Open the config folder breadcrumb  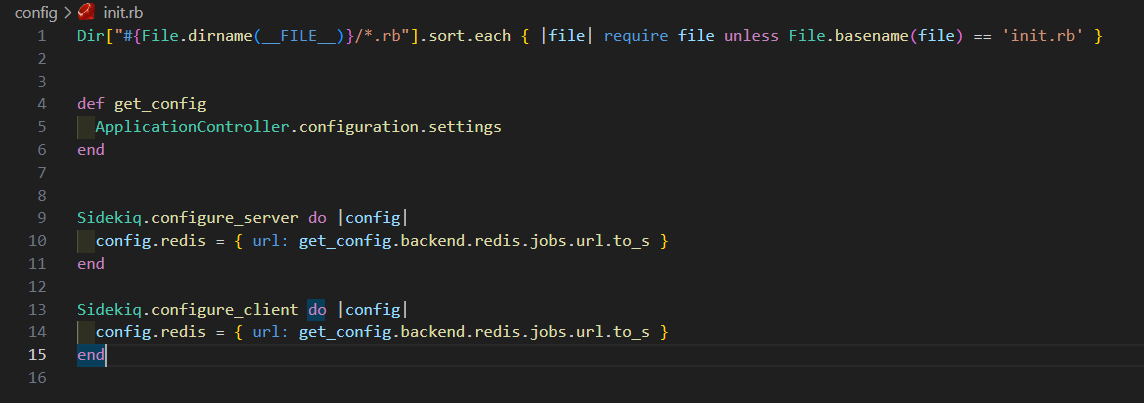[36, 12]
